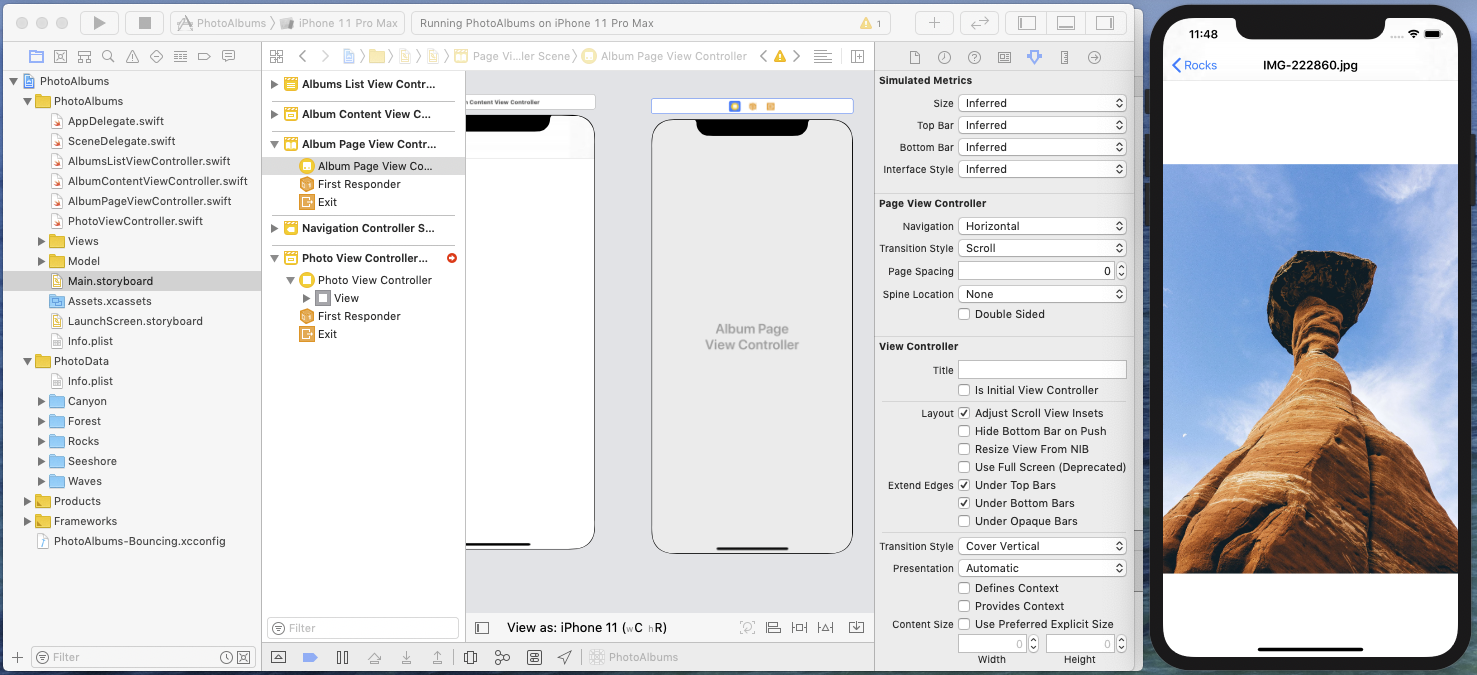Open the Size Inferred dropdown

coord(1042,103)
